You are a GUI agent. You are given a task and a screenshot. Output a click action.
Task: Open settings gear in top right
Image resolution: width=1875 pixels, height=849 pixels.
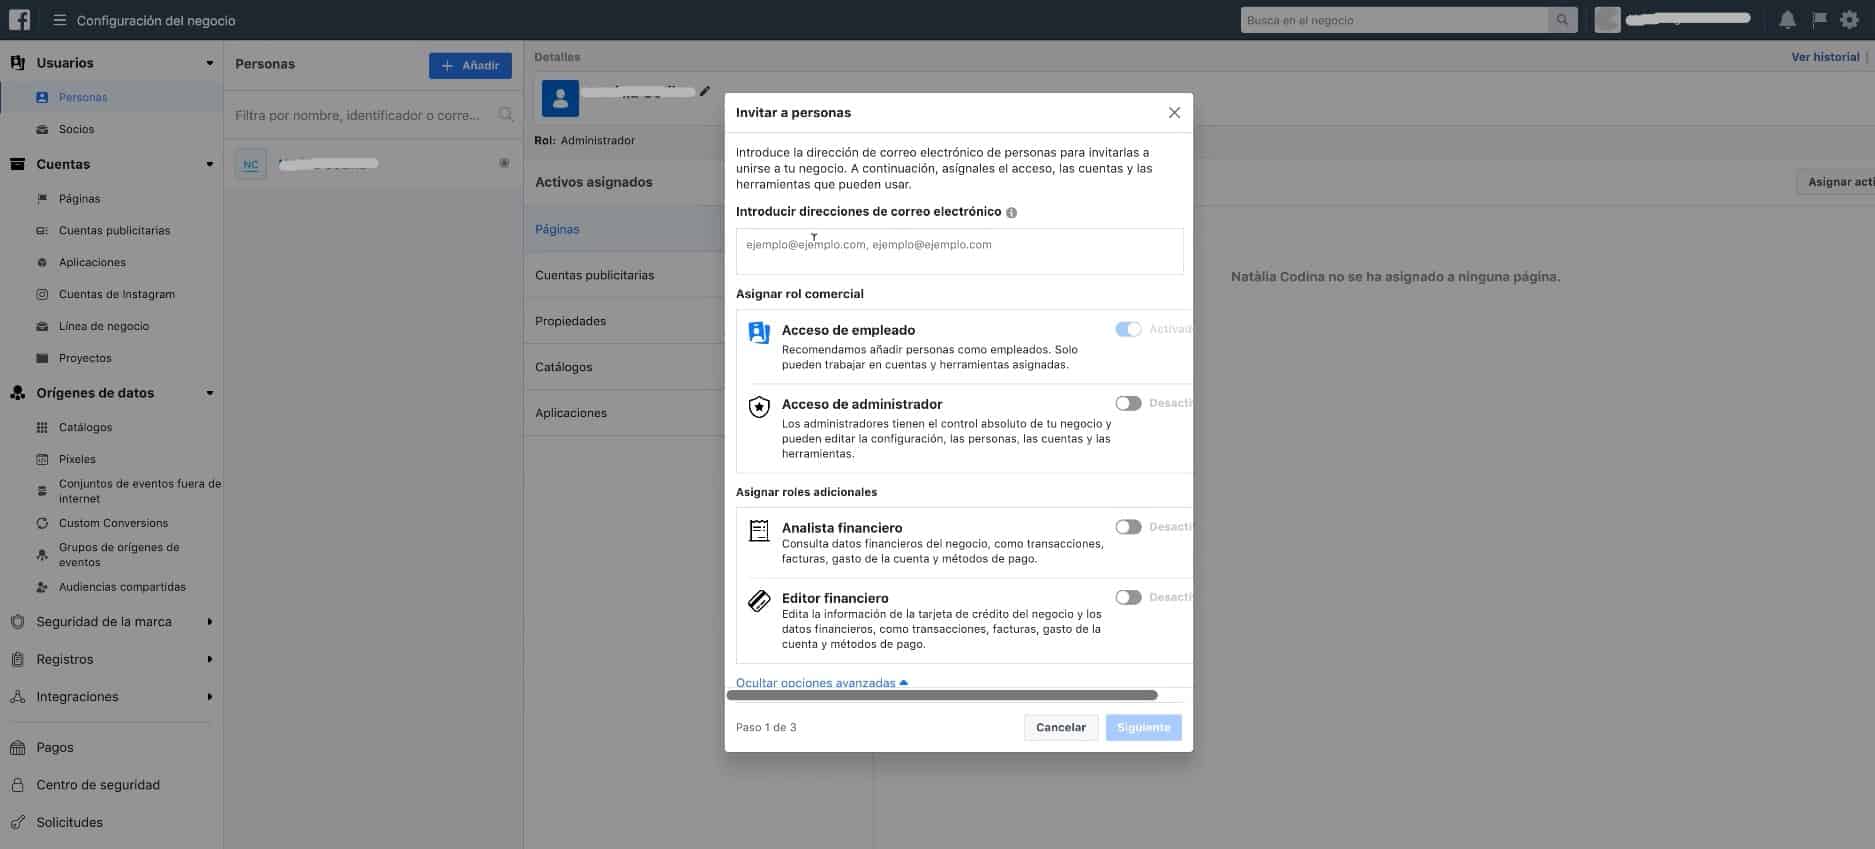(x=1849, y=20)
